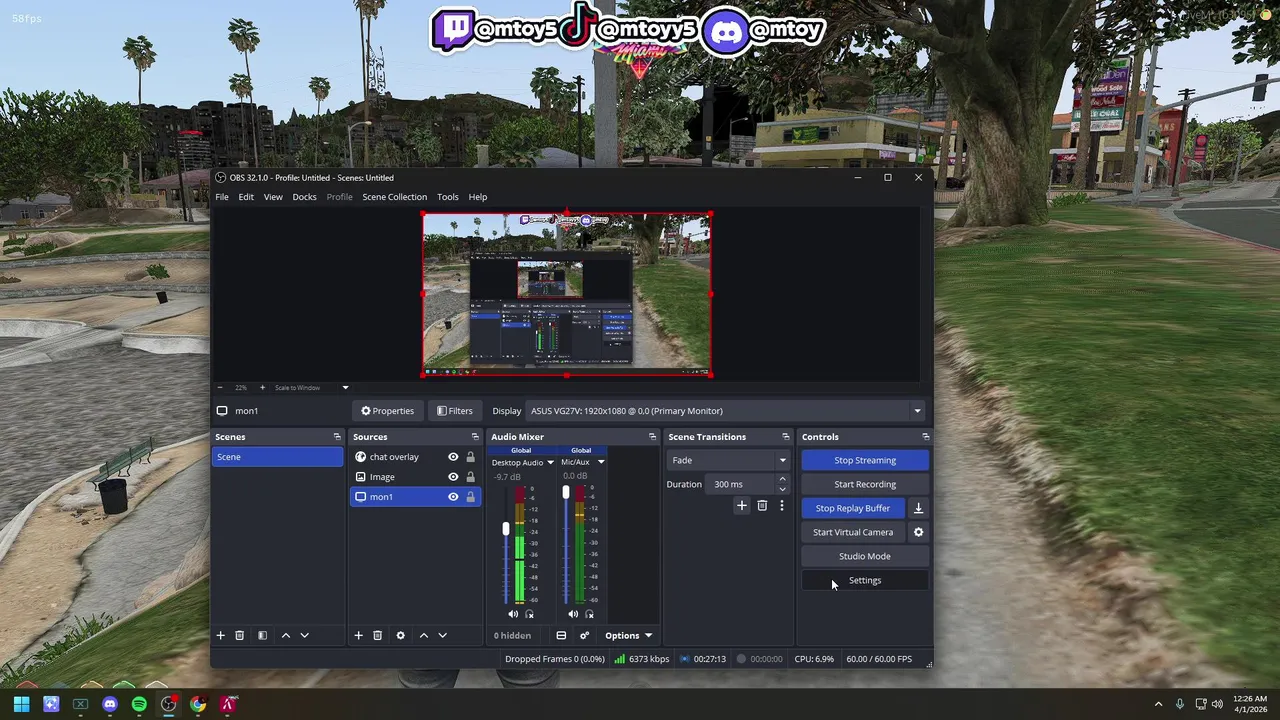Stop the Replay Buffer
The width and height of the screenshot is (1280, 720).
point(853,508)
